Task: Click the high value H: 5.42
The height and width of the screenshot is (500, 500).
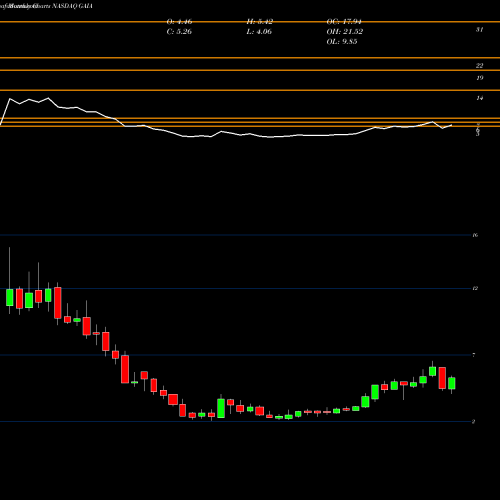Action: coord(260,22)
